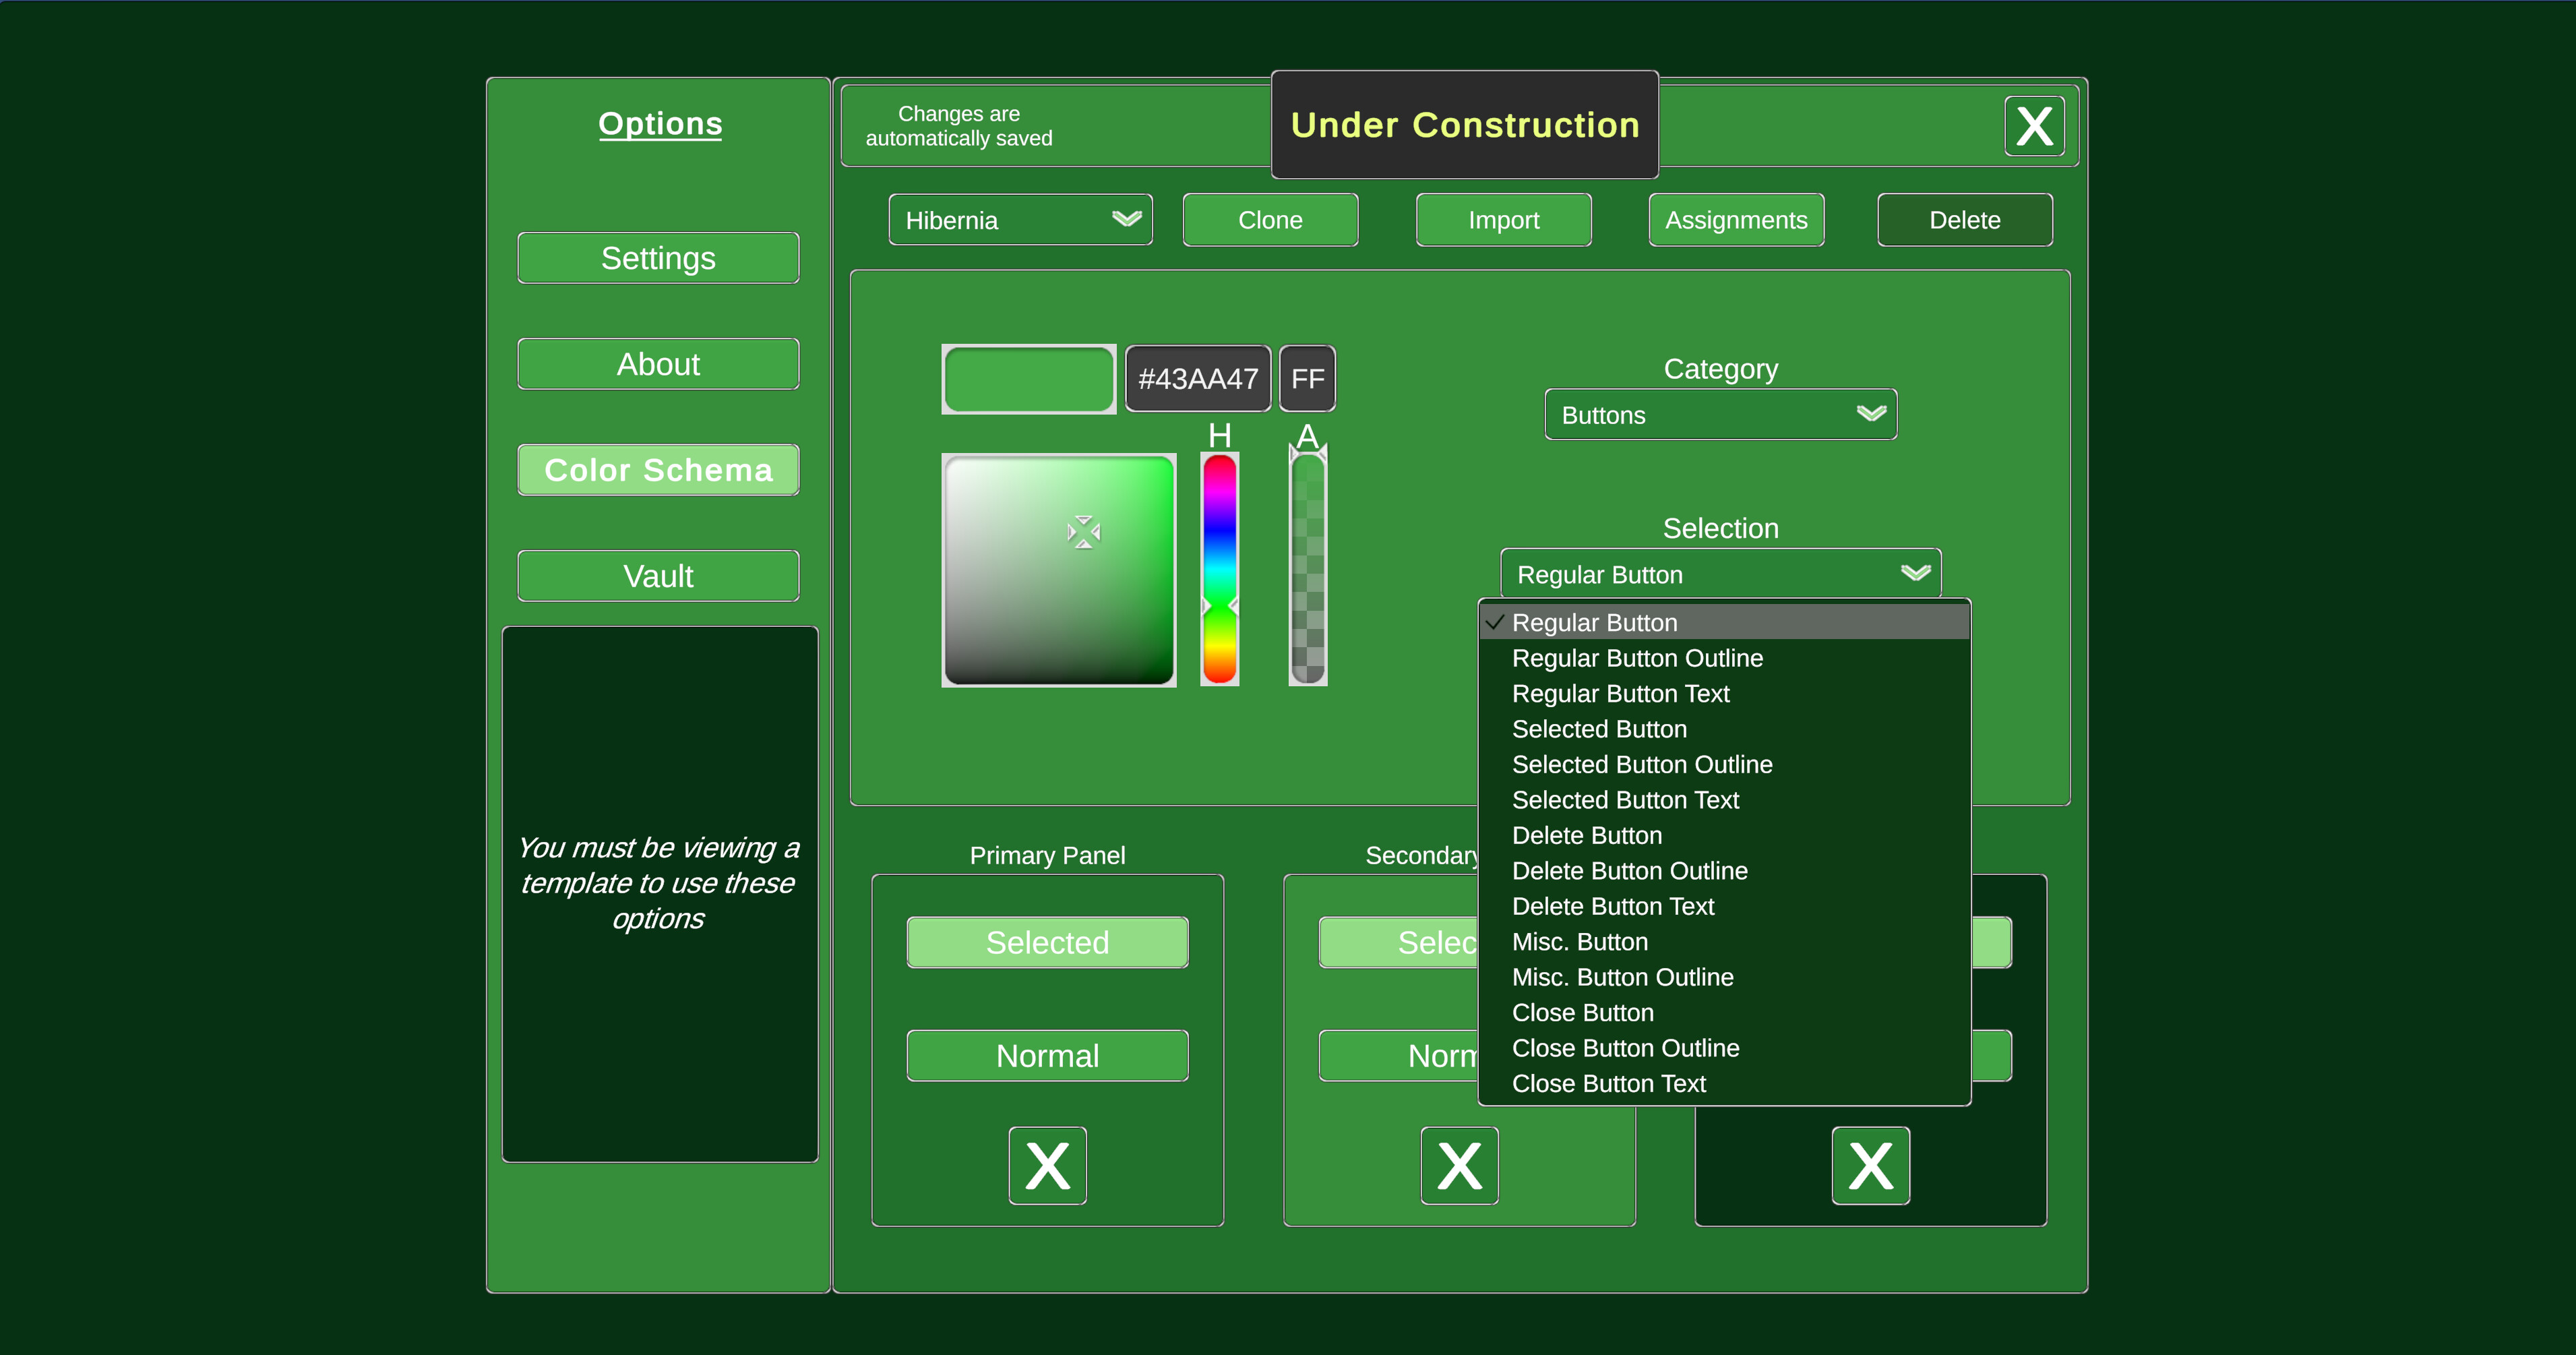Adjust the H hue slider
This screenshot has width=2576, height=1355.
tap(1219, 570)
